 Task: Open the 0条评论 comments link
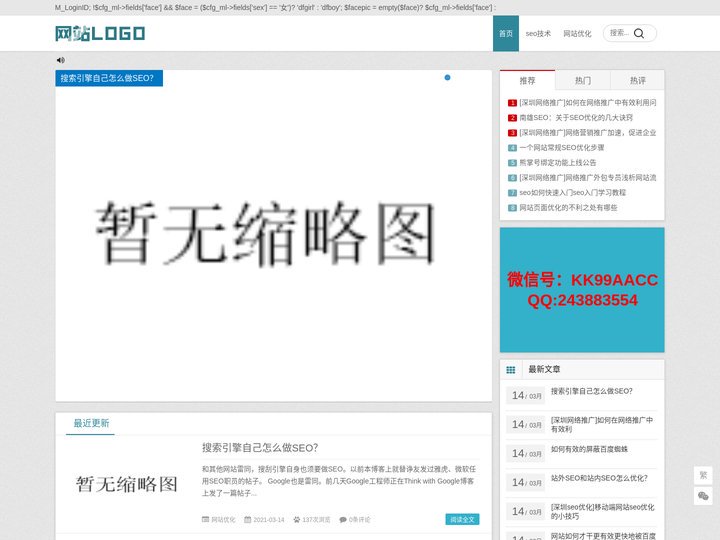click(x=360, y=520)
